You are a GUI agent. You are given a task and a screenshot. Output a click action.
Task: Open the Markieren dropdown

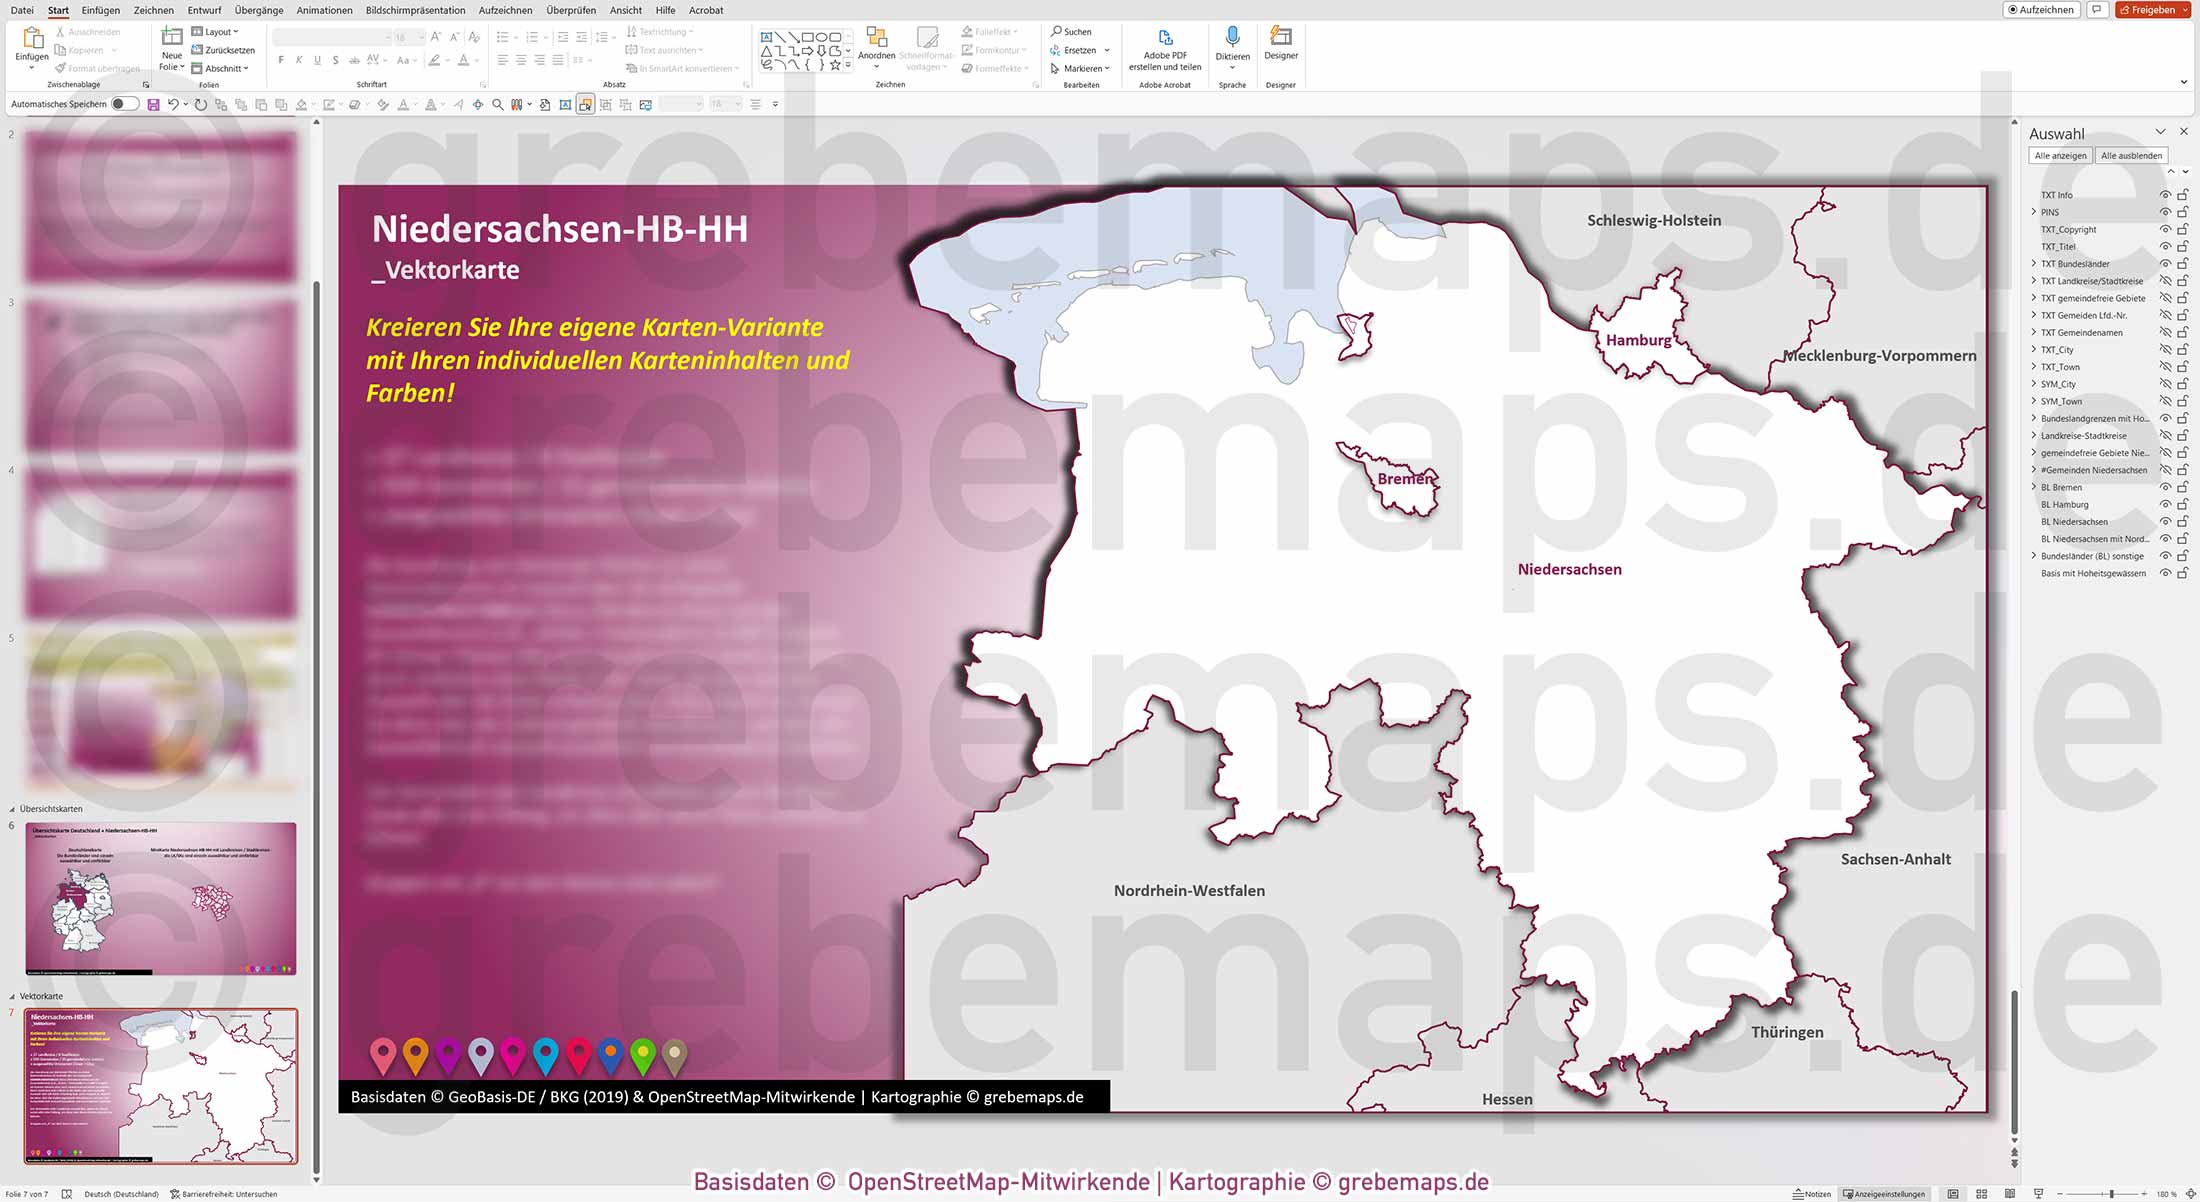[x=1083, y=68]
